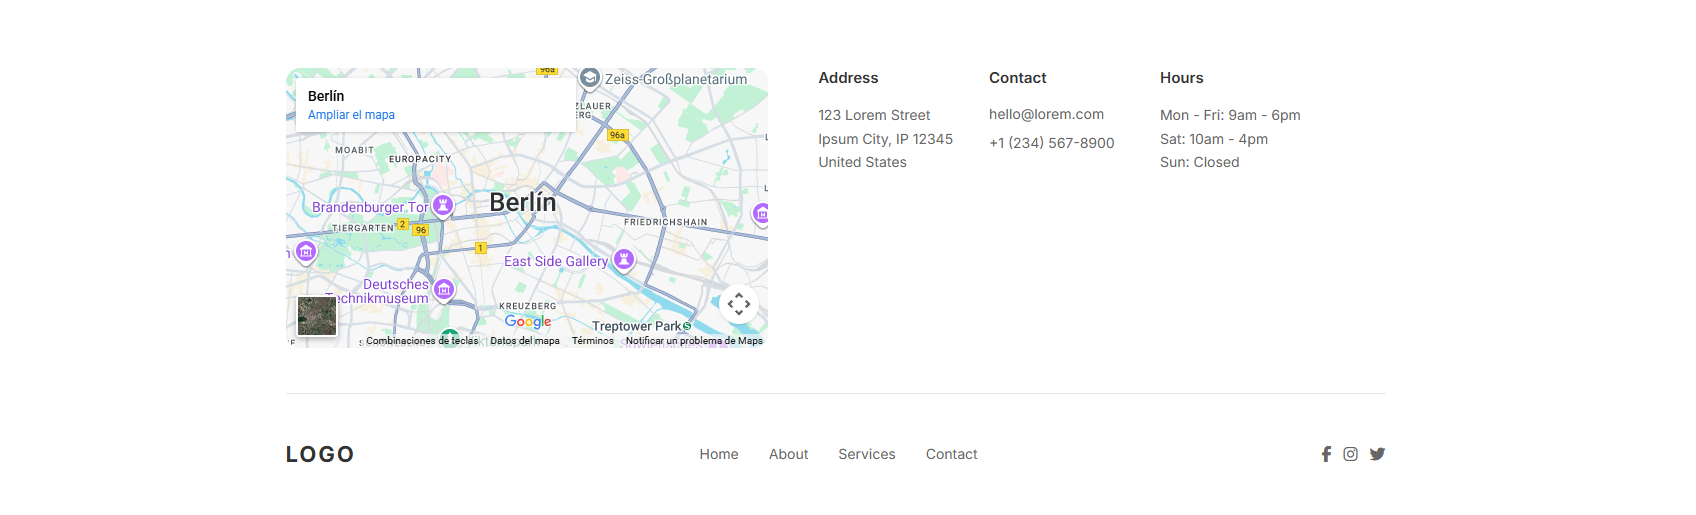Navigate to Services in footer
The height and width of the screenshot is (515, 1696).
pyautogui.click(x=867, y=454)
